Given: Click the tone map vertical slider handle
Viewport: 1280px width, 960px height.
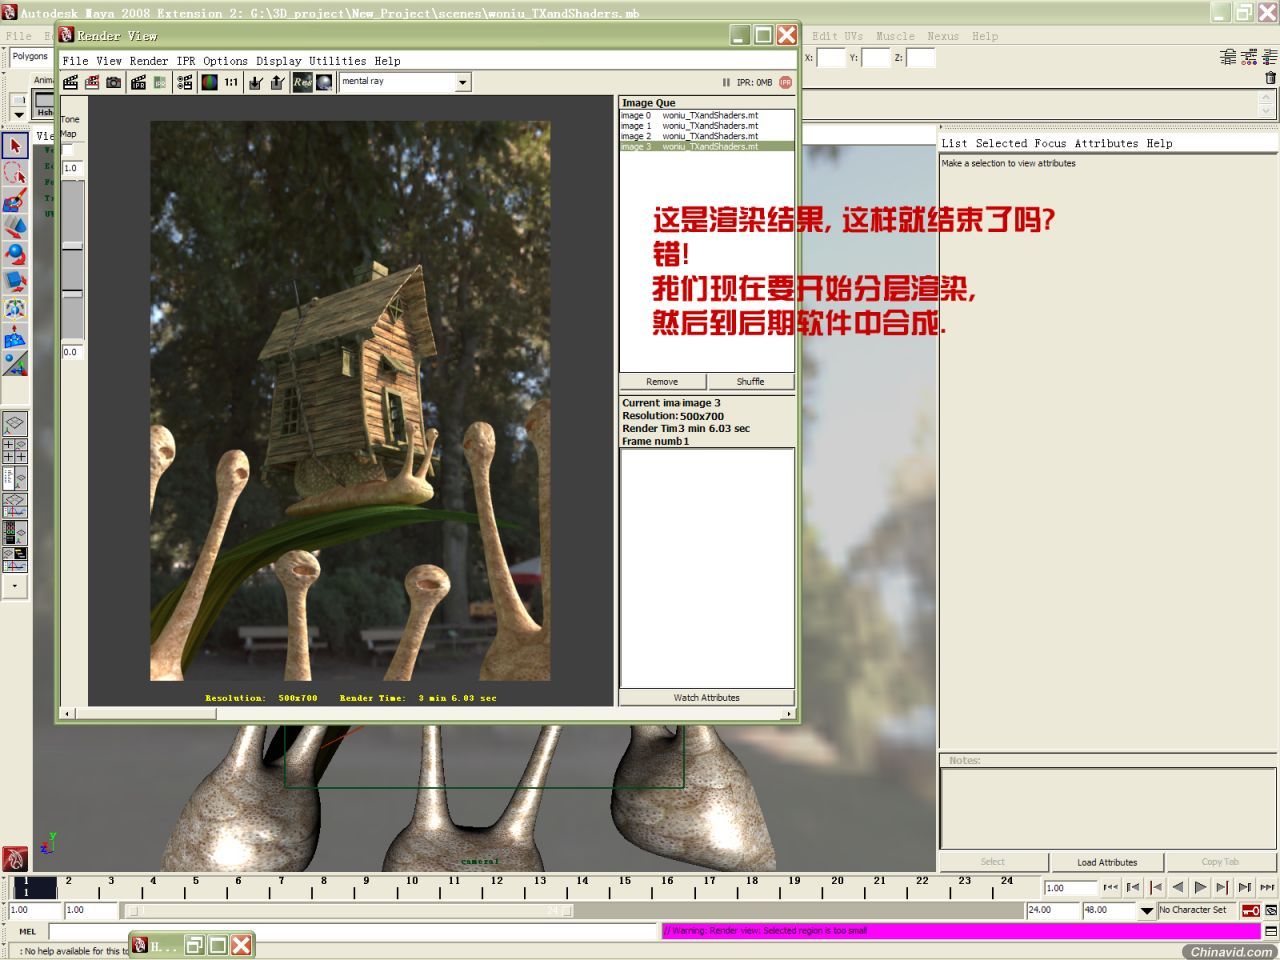Looking at the screenshot, I should pyautogui.click(x=72, y=245).
